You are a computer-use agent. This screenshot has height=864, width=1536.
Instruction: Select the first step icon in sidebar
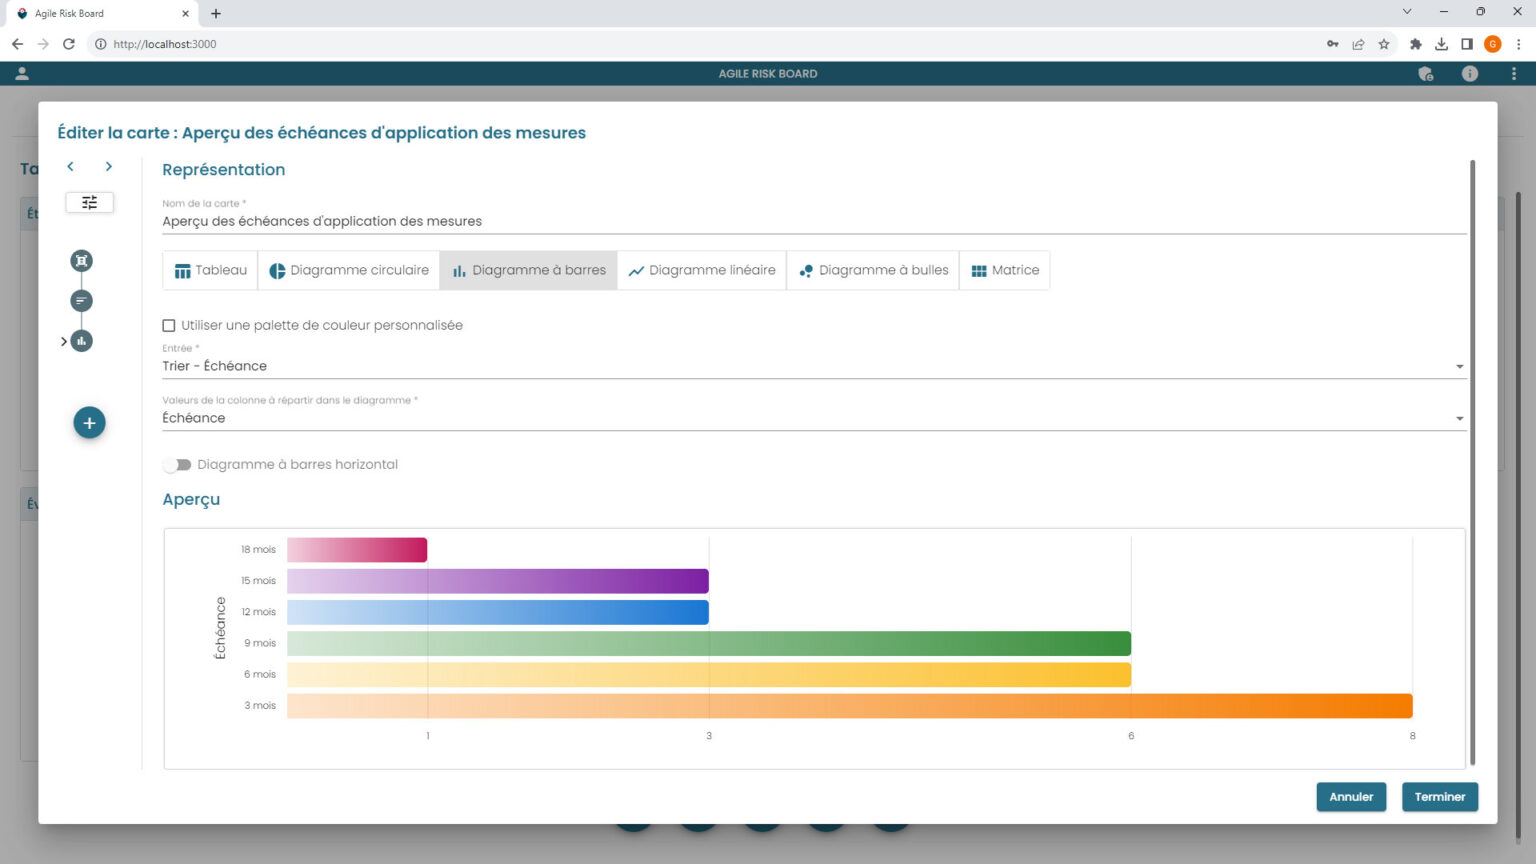81,261
